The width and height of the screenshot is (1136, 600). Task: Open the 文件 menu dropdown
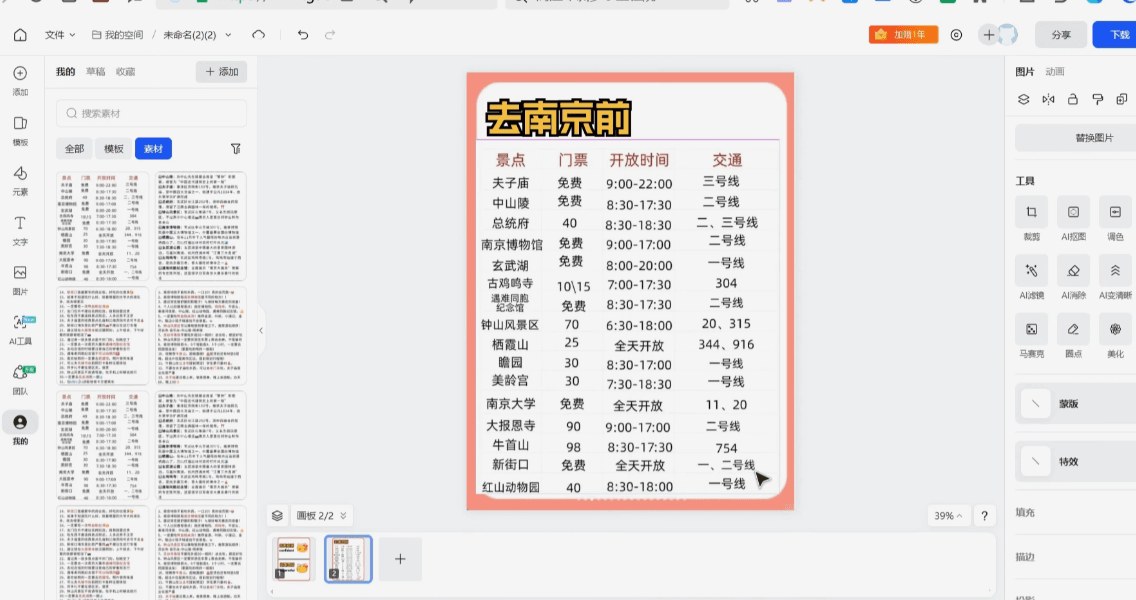click(59, 35)
